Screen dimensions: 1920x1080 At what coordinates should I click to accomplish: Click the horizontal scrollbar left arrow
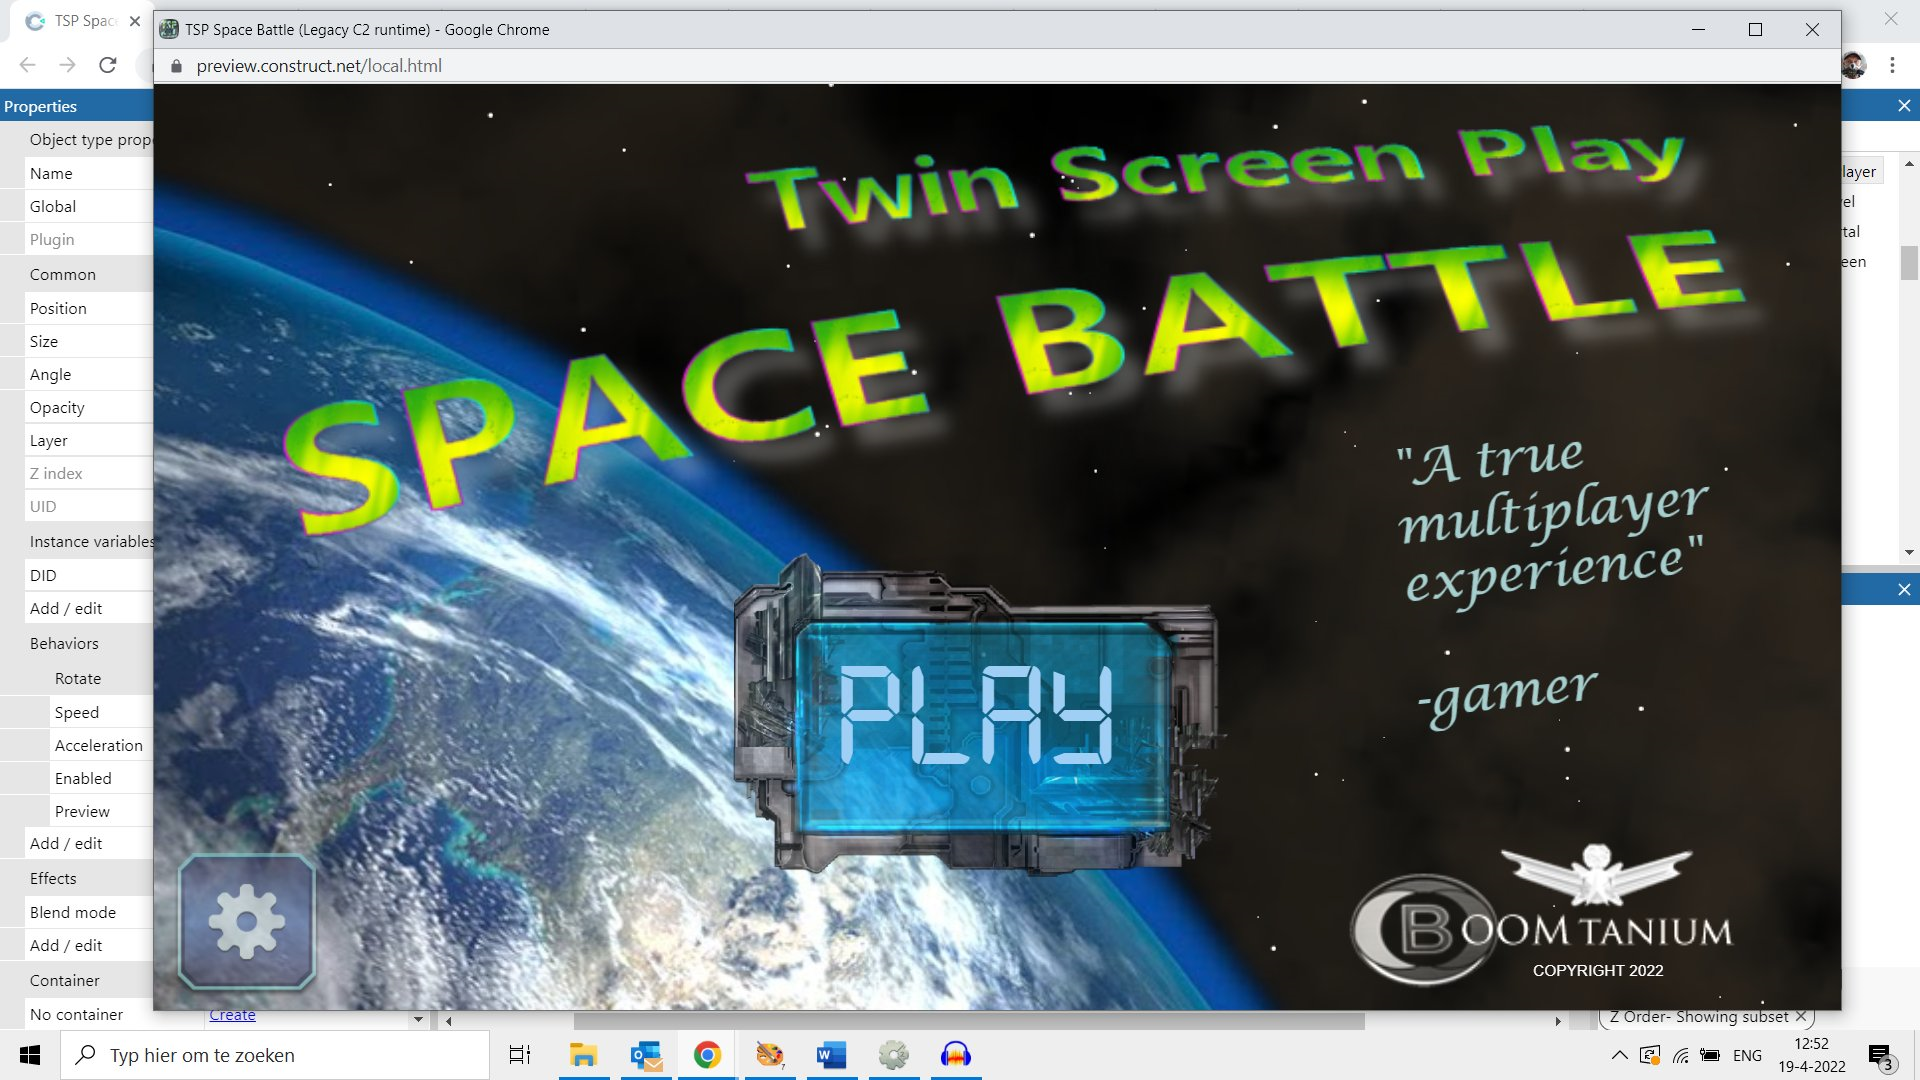click(449, 1021)
